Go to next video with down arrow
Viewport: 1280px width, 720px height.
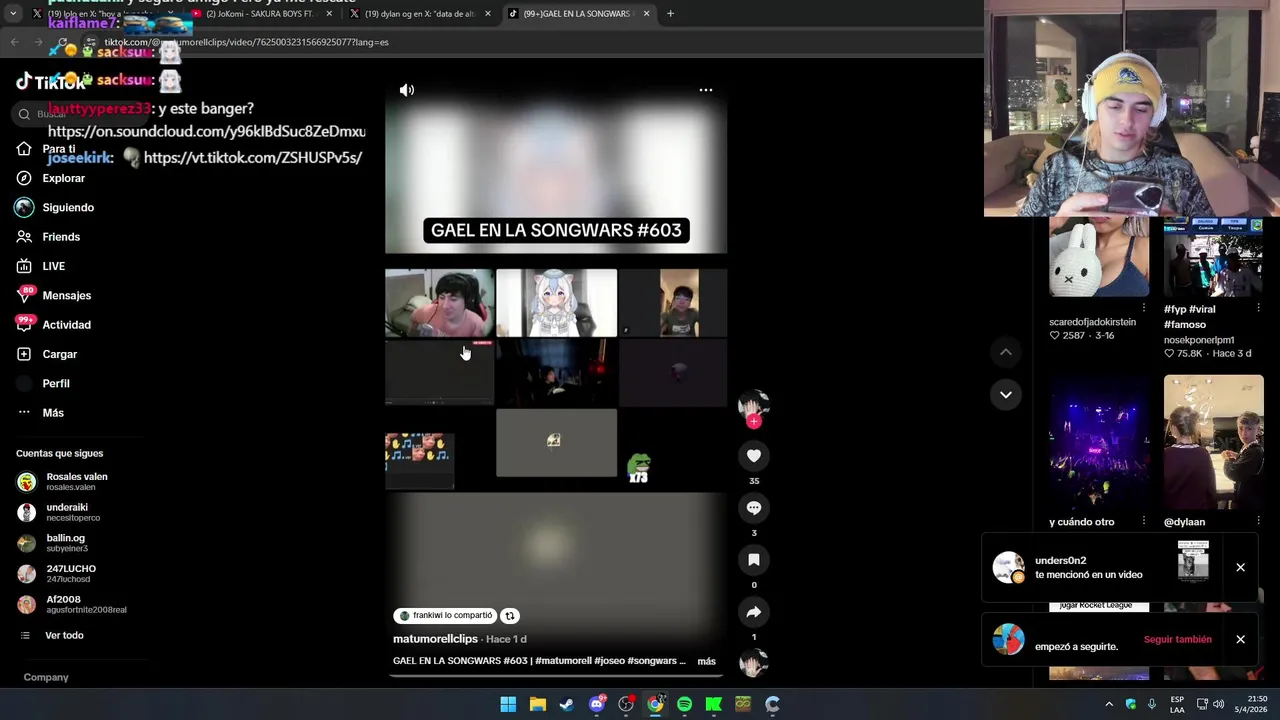(1006, 394)
